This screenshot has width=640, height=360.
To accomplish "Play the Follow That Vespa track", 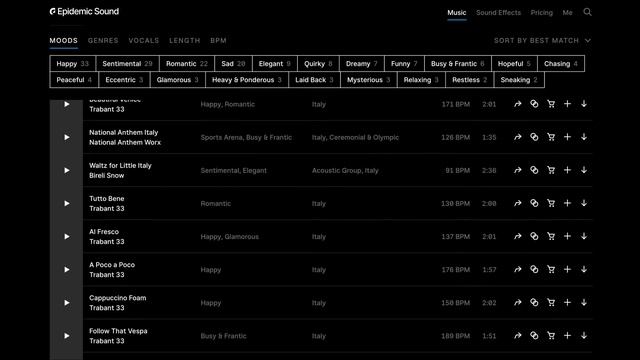I will [x=67, y=336].
